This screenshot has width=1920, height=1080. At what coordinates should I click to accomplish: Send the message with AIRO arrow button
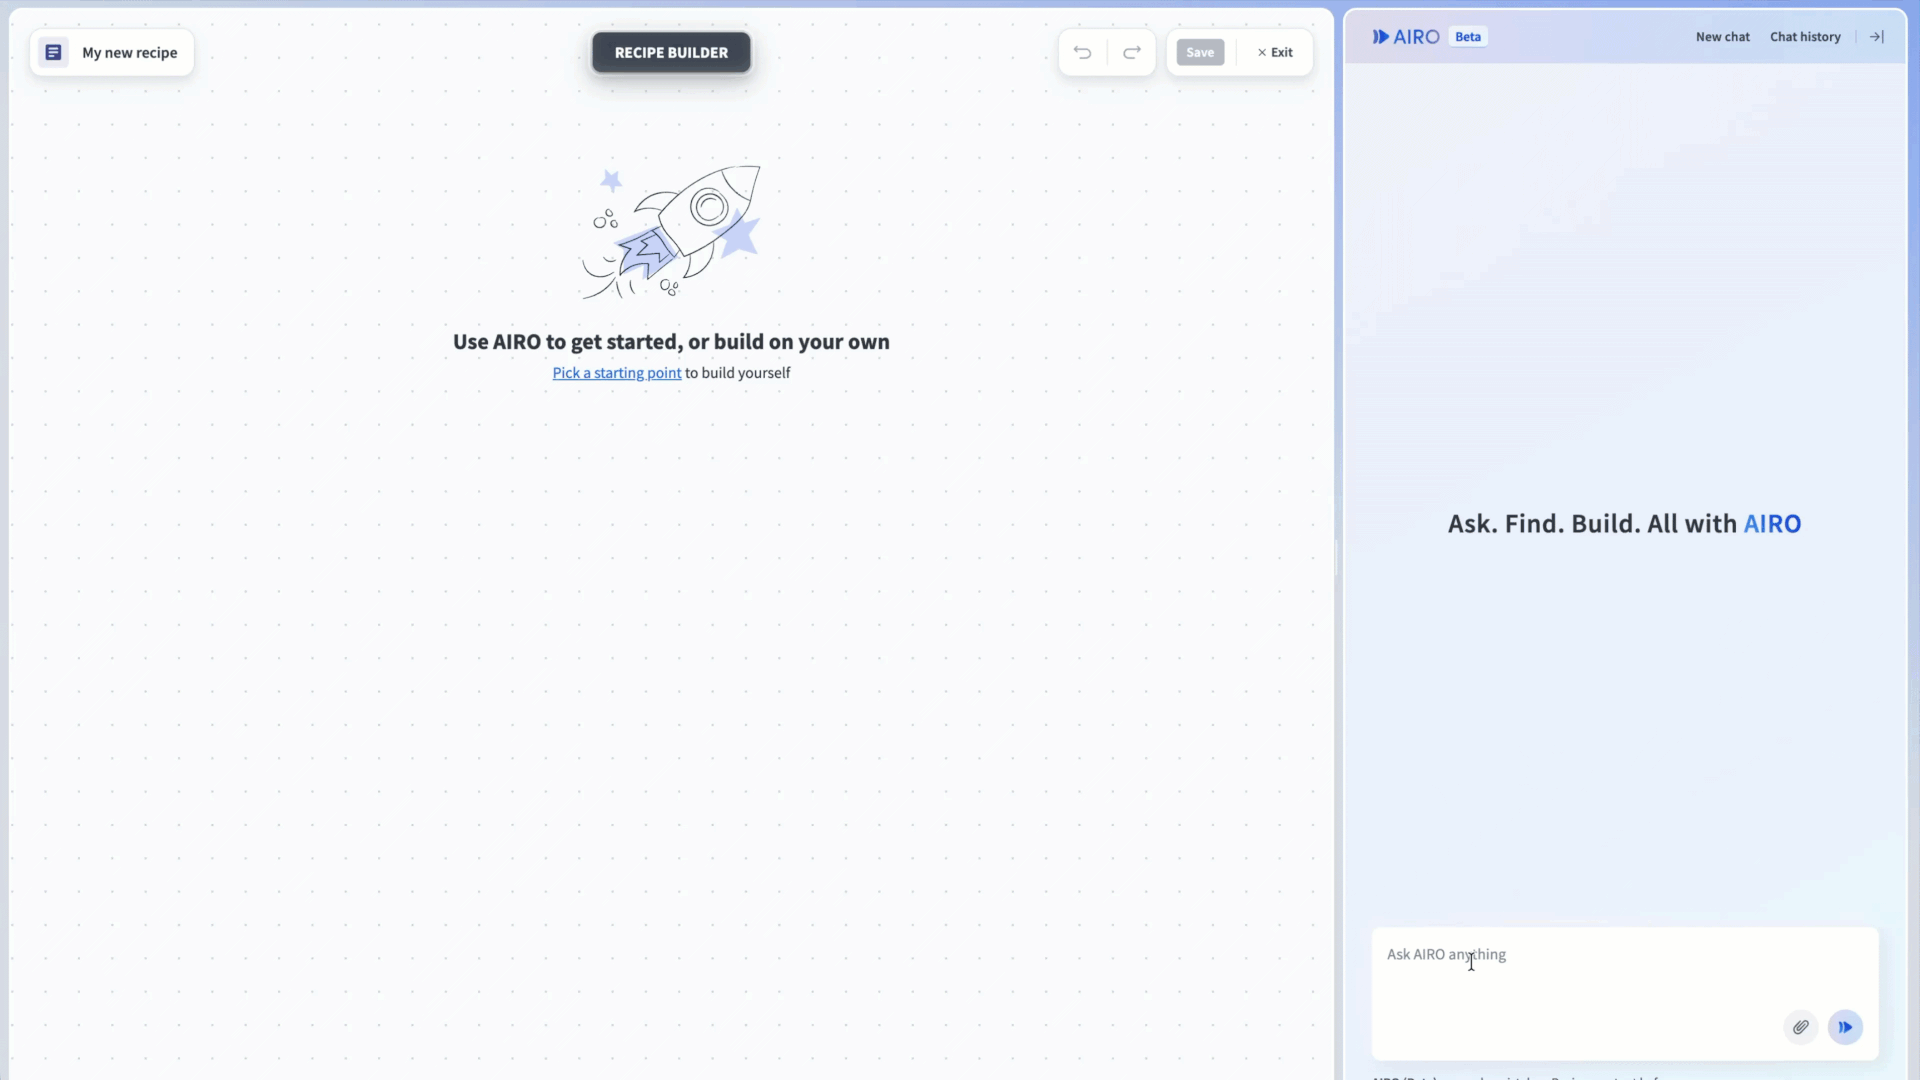click(x=1846, y=1027)
